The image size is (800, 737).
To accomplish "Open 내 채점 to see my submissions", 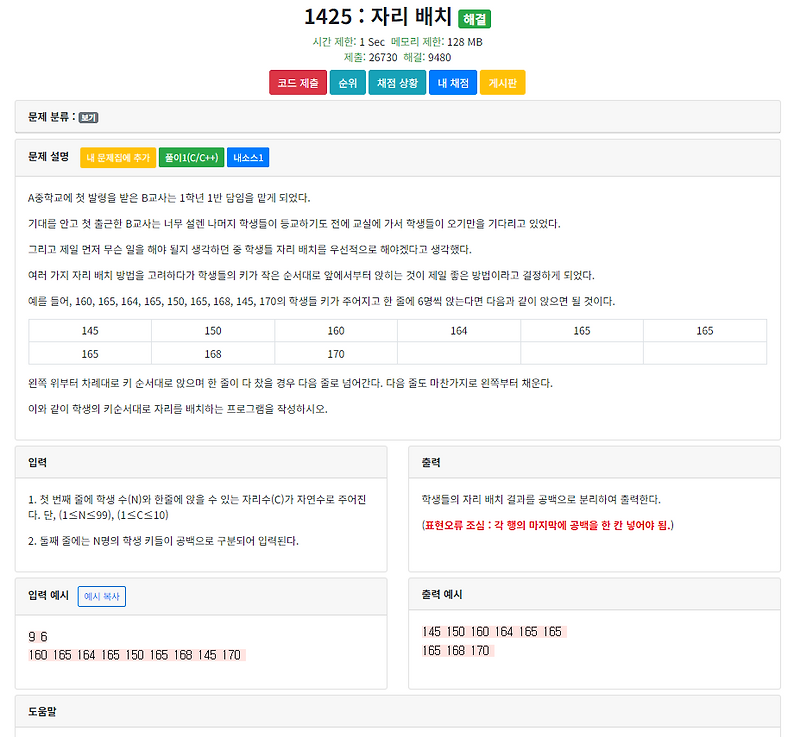I will (x=451, y=83).
